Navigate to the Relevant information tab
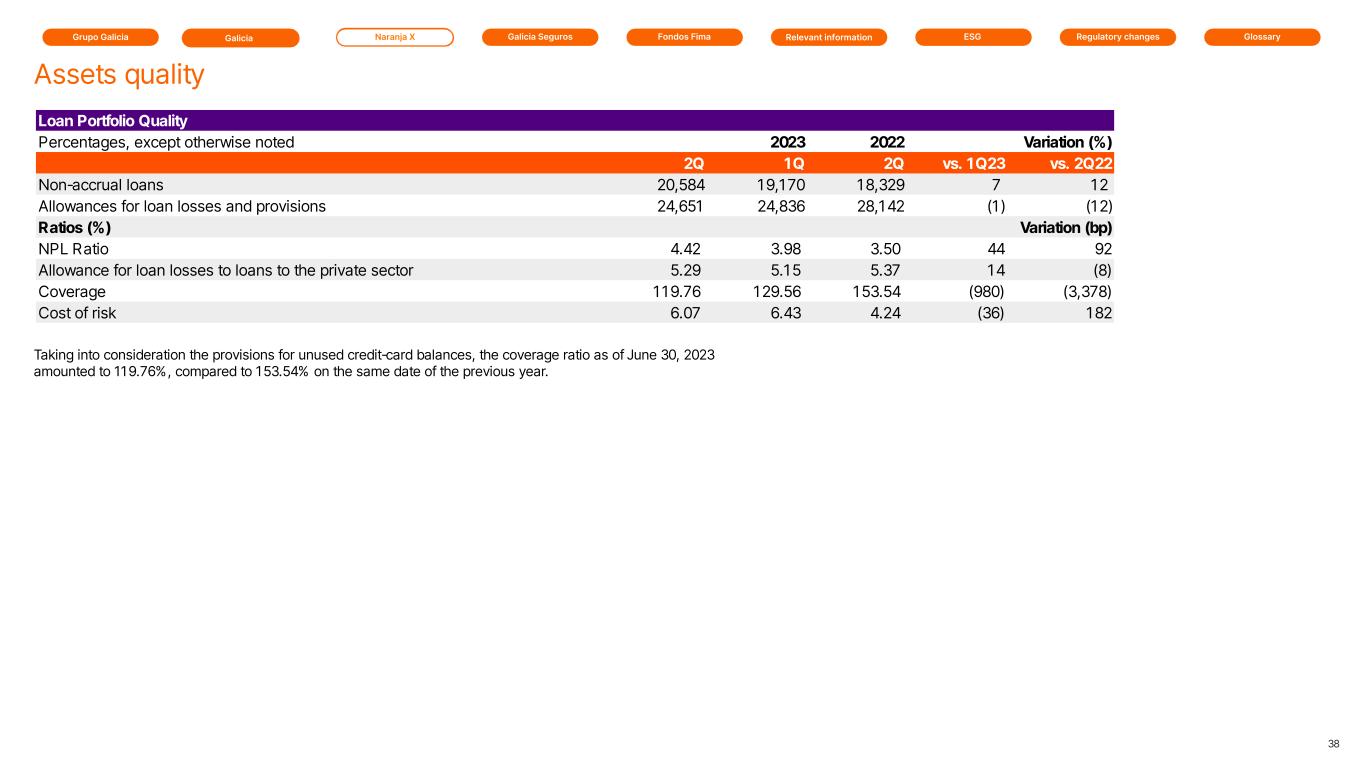The height and width of the screenshot is (768, 1365). [829, 38]
